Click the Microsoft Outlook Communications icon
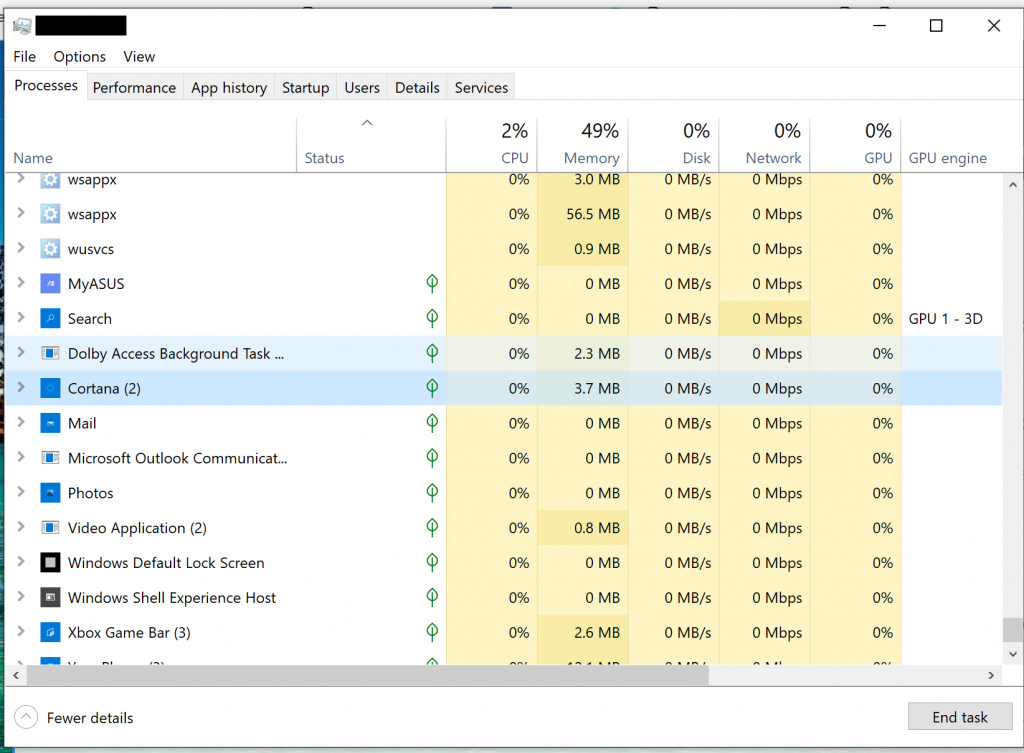This screenshot has height=753, width=1024. 50,458
